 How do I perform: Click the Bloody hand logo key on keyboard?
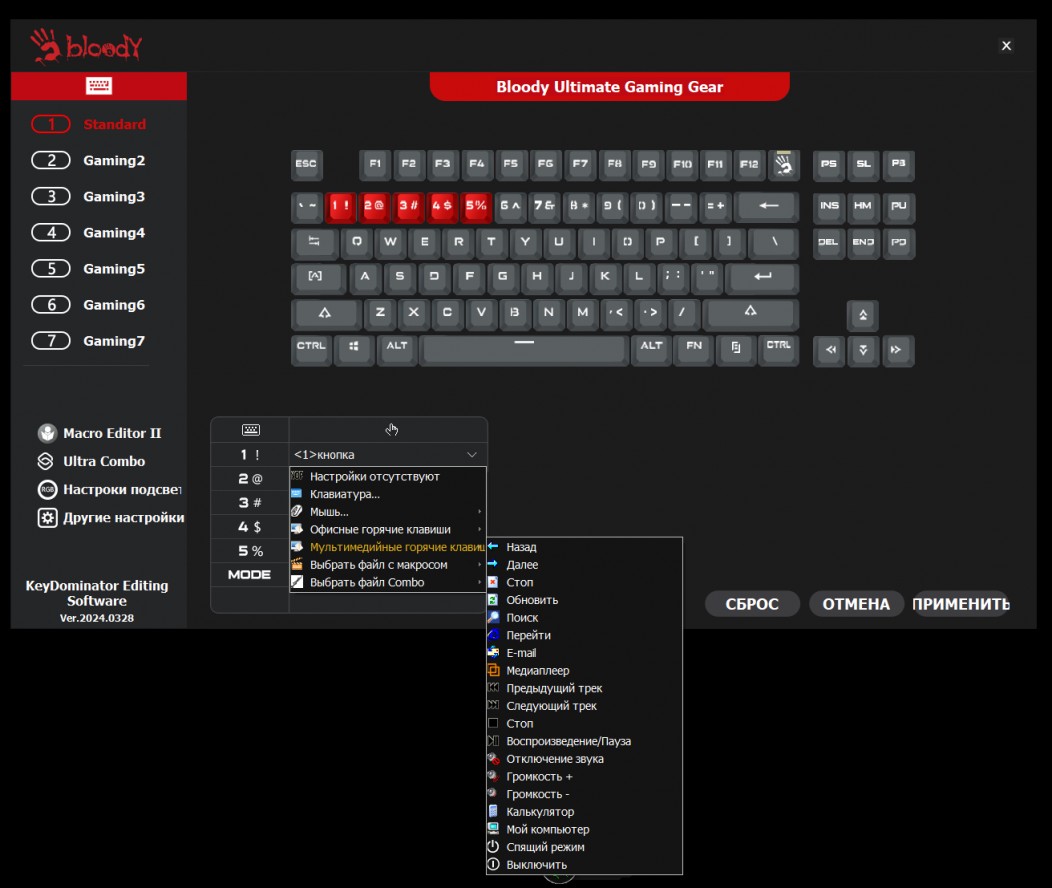click(785, 165)
